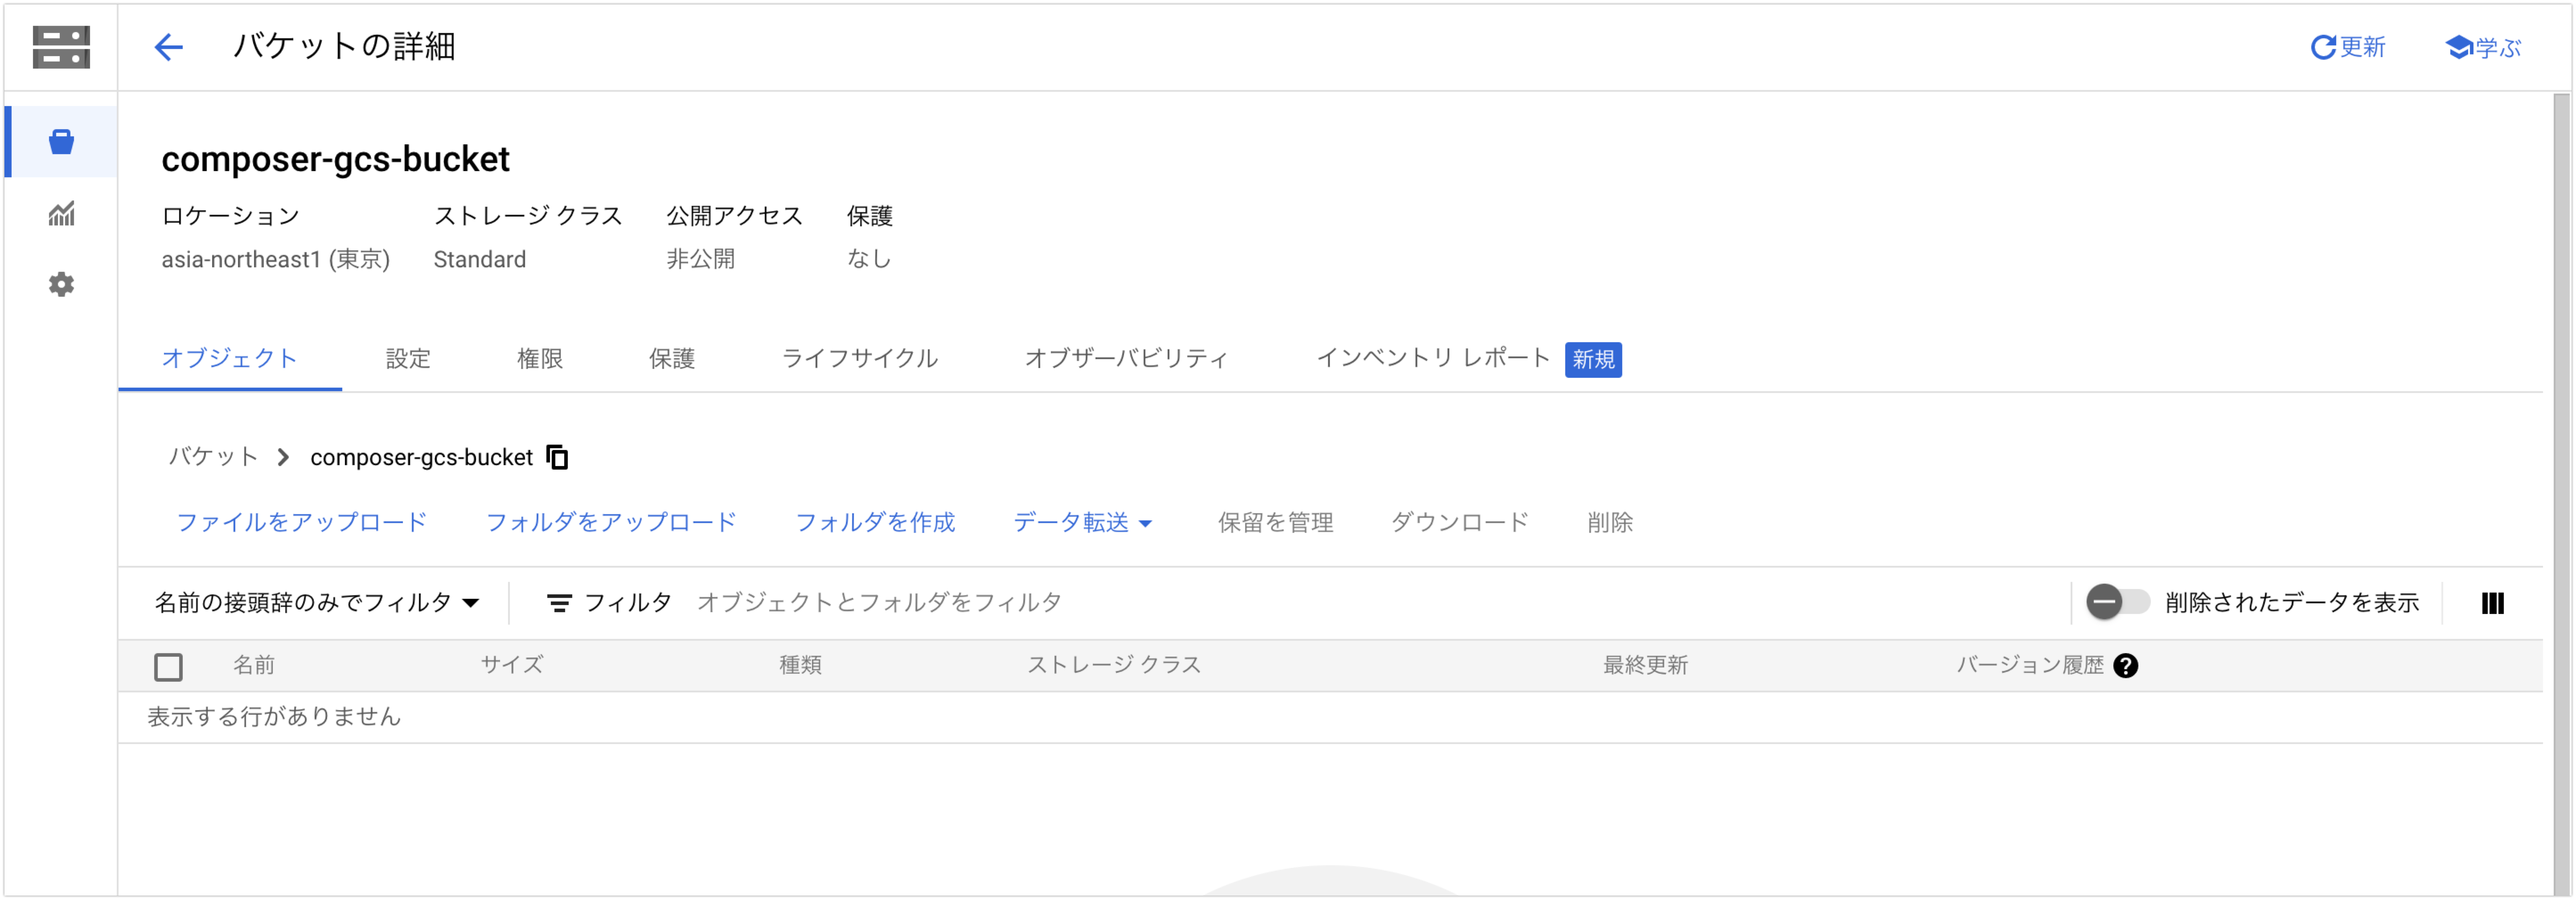Switch to the ライフサイクル tab
The image size is (2576, 900).
tap(859, 358)
